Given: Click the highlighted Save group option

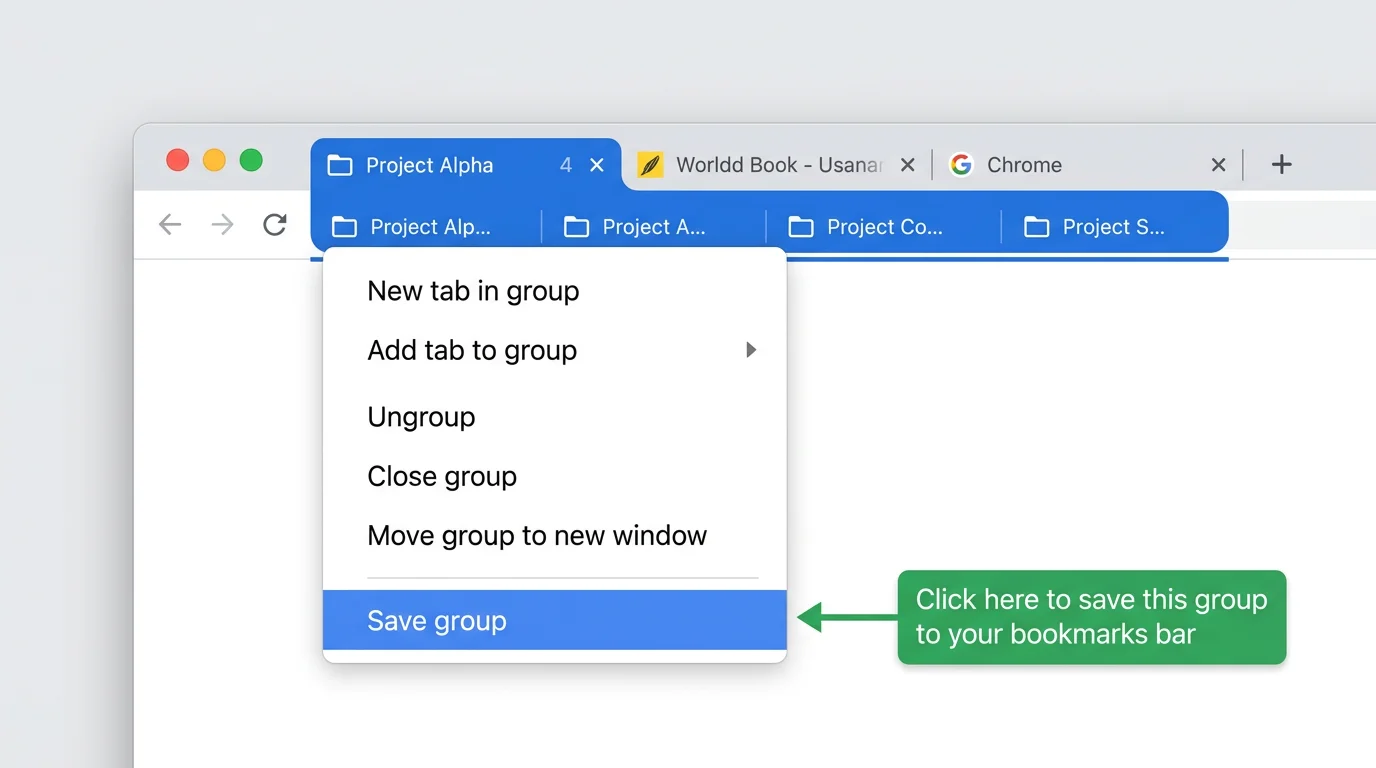Looking at the screenshot, I should [437, 620].
